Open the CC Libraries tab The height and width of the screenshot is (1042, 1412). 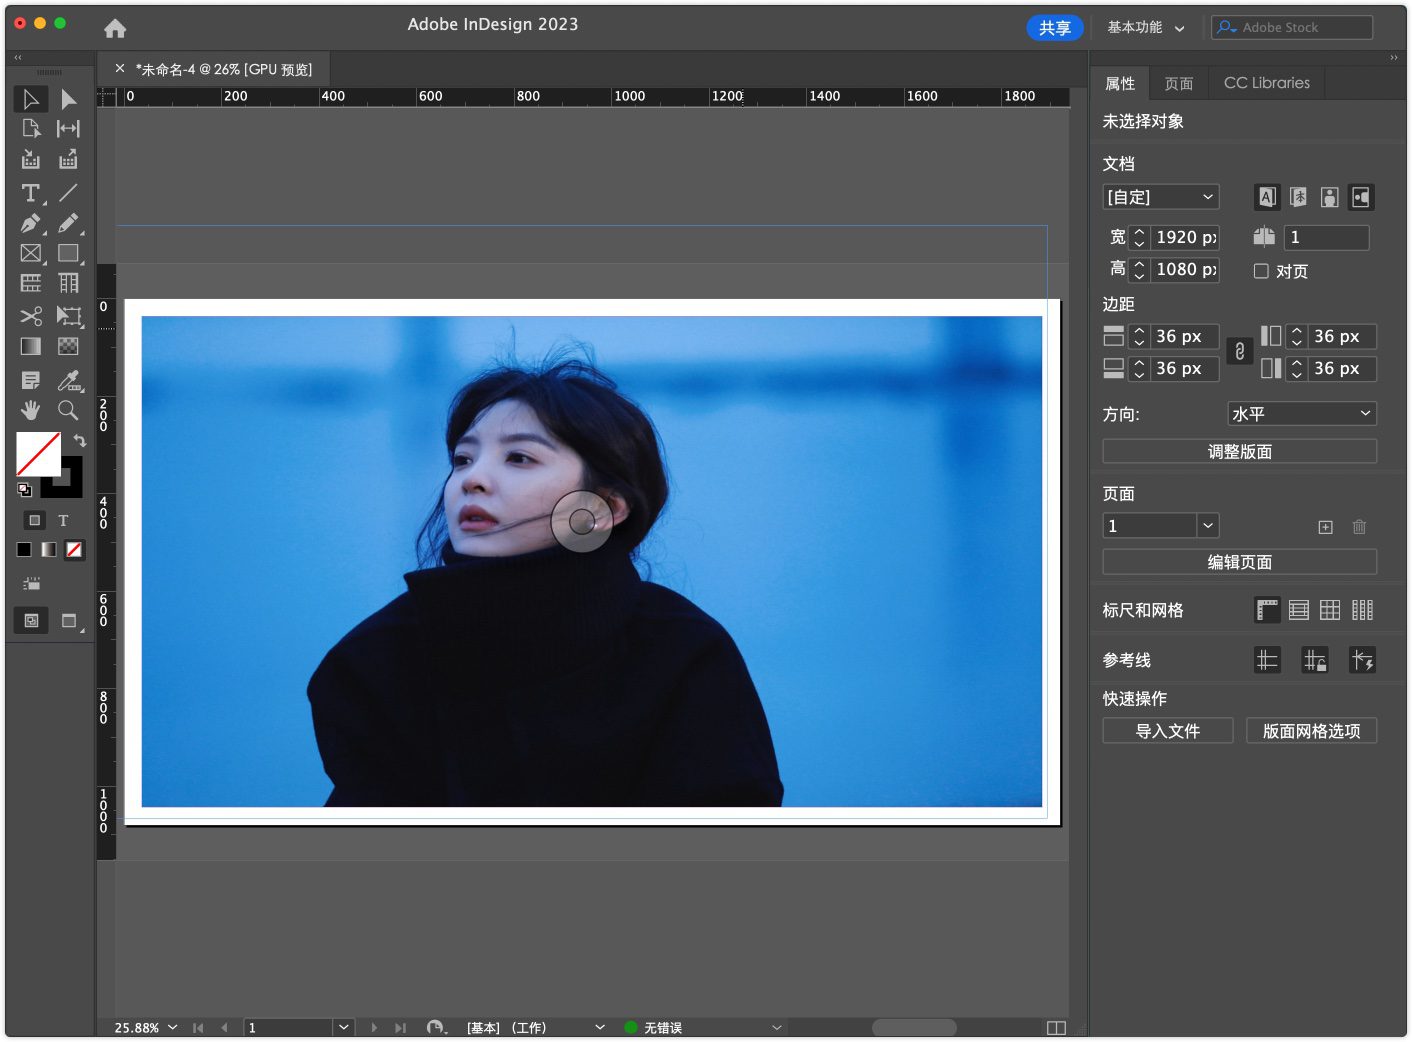1266,83
